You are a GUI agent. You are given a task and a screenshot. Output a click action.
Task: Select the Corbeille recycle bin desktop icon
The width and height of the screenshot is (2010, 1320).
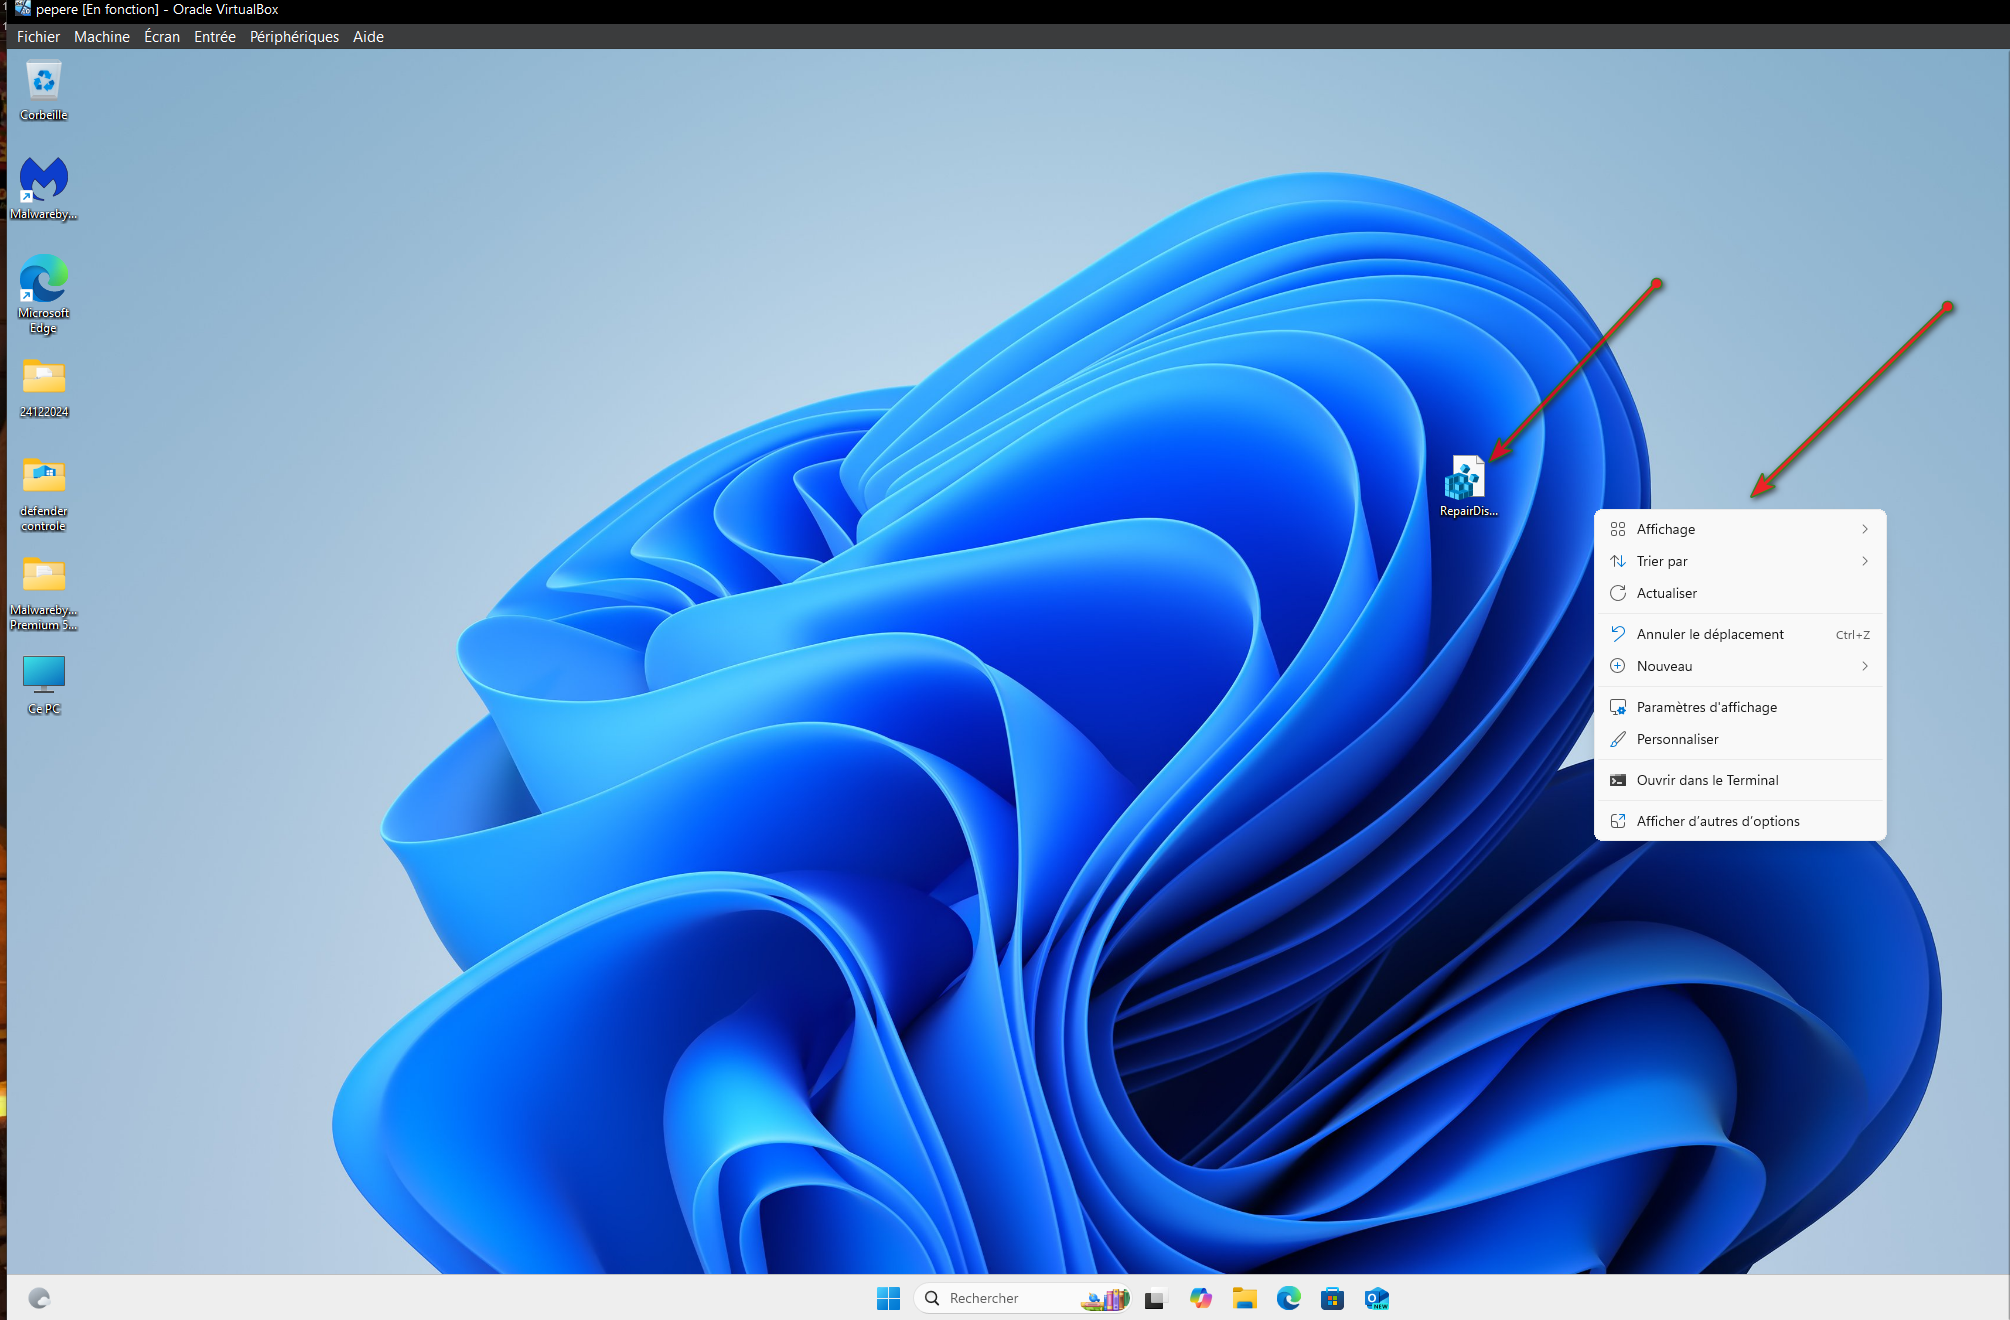point(44,91)
